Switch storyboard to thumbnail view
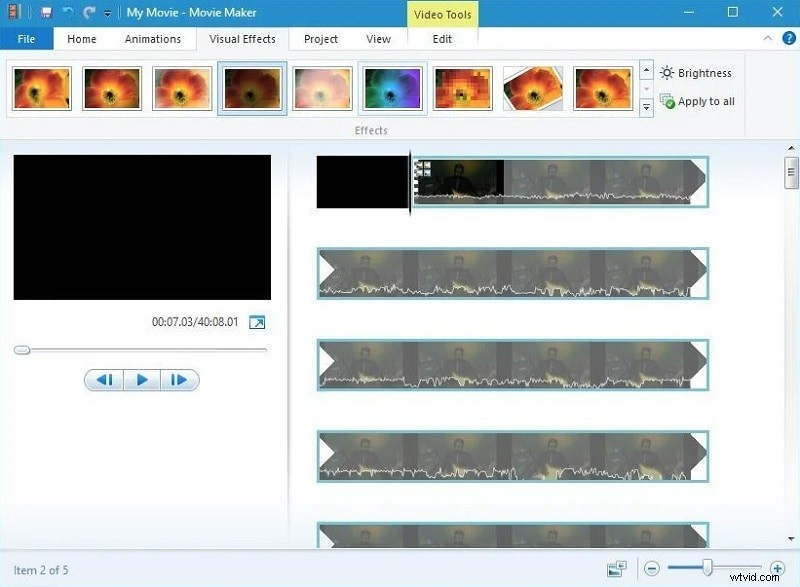This screenshot has width=800, height=587. click(x=616, y=567)
